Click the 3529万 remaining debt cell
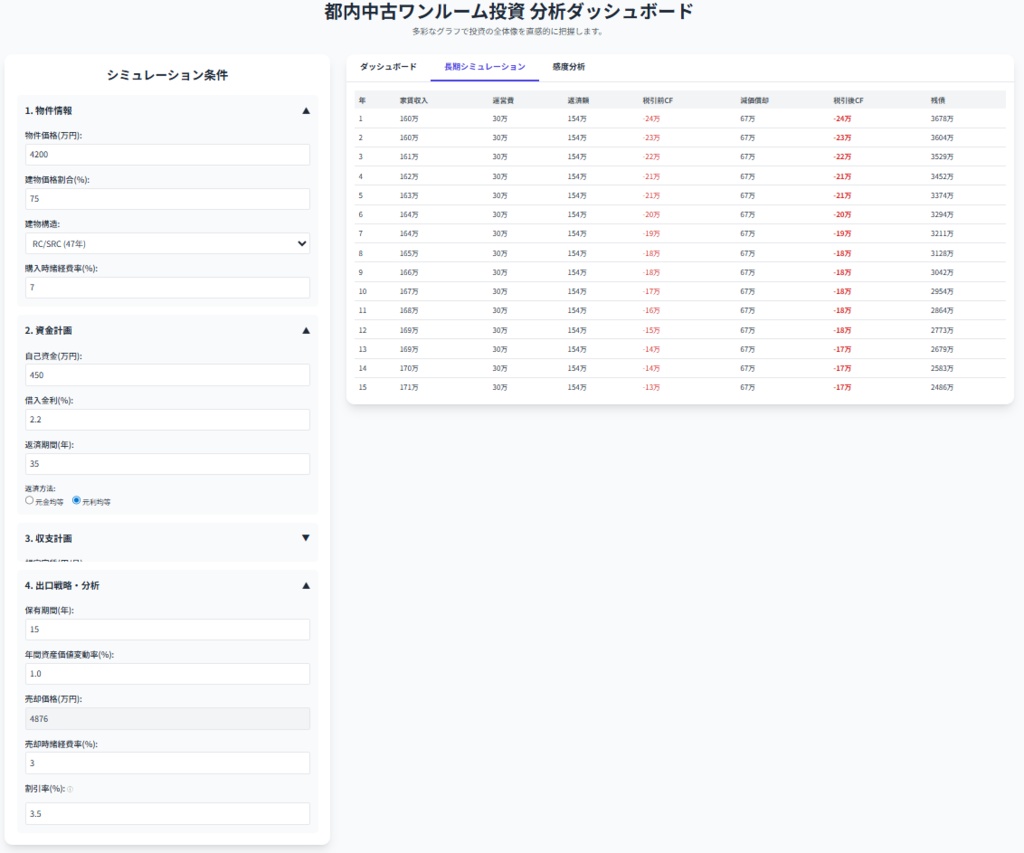 pos(942,157)
